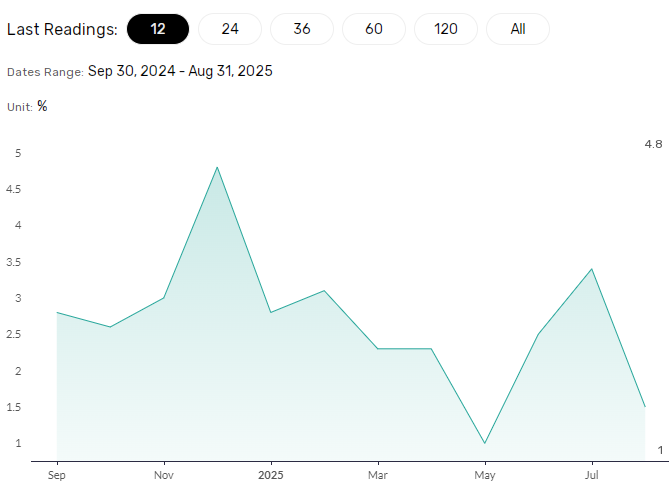Click the 4.8 maximum value label
The image size is (669, 495).
653,144
